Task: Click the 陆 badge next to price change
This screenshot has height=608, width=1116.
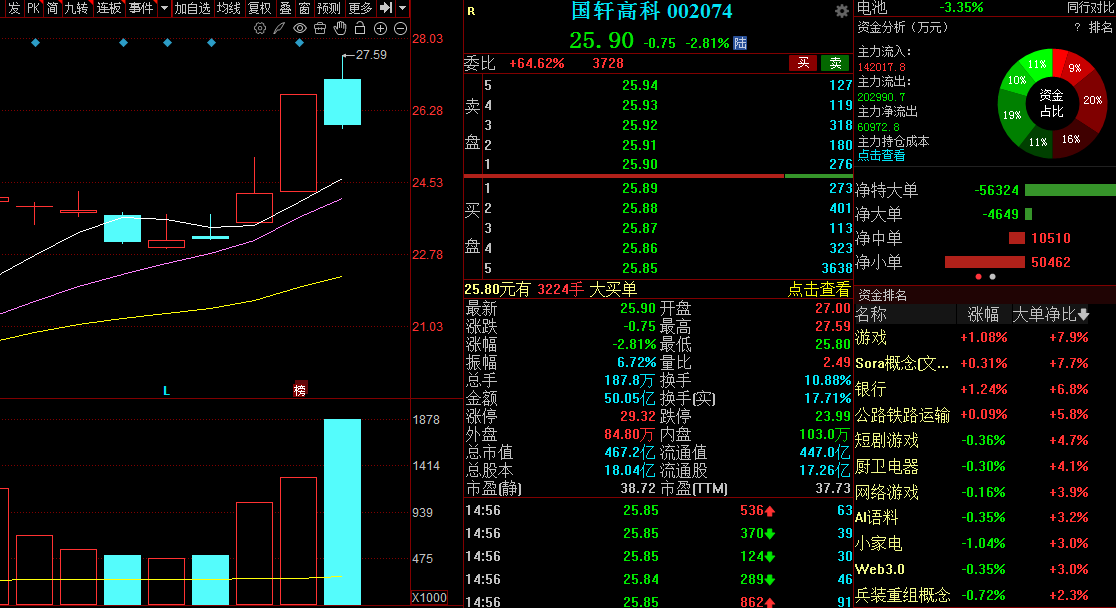Action: (x=740, y=43)
